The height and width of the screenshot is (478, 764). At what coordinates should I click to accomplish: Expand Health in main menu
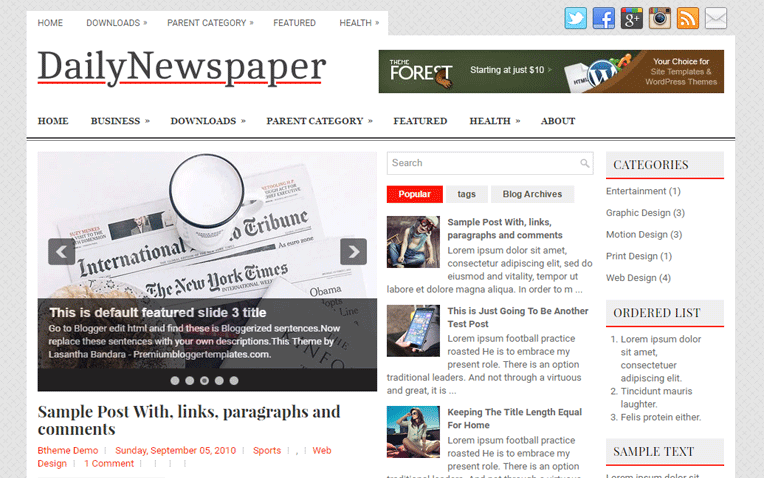[x=495, y=121]
